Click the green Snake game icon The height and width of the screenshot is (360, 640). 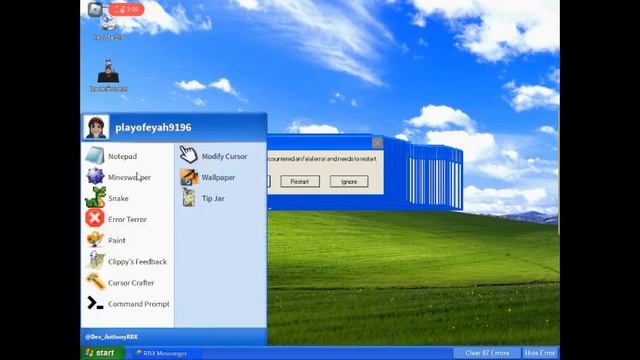[x=95, y=198]
